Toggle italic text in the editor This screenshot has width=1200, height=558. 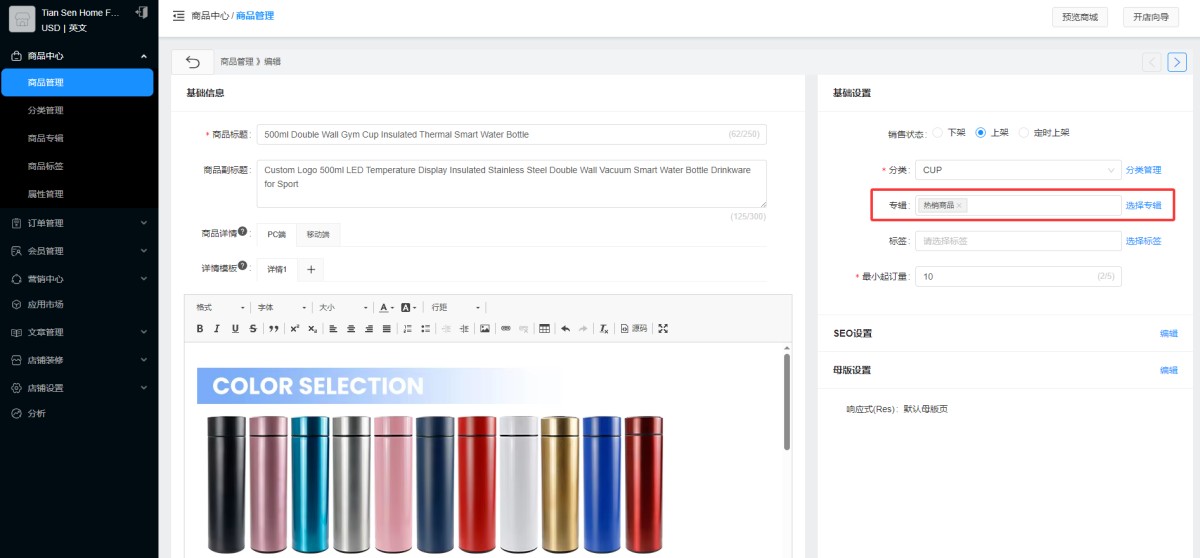(217, 328)
